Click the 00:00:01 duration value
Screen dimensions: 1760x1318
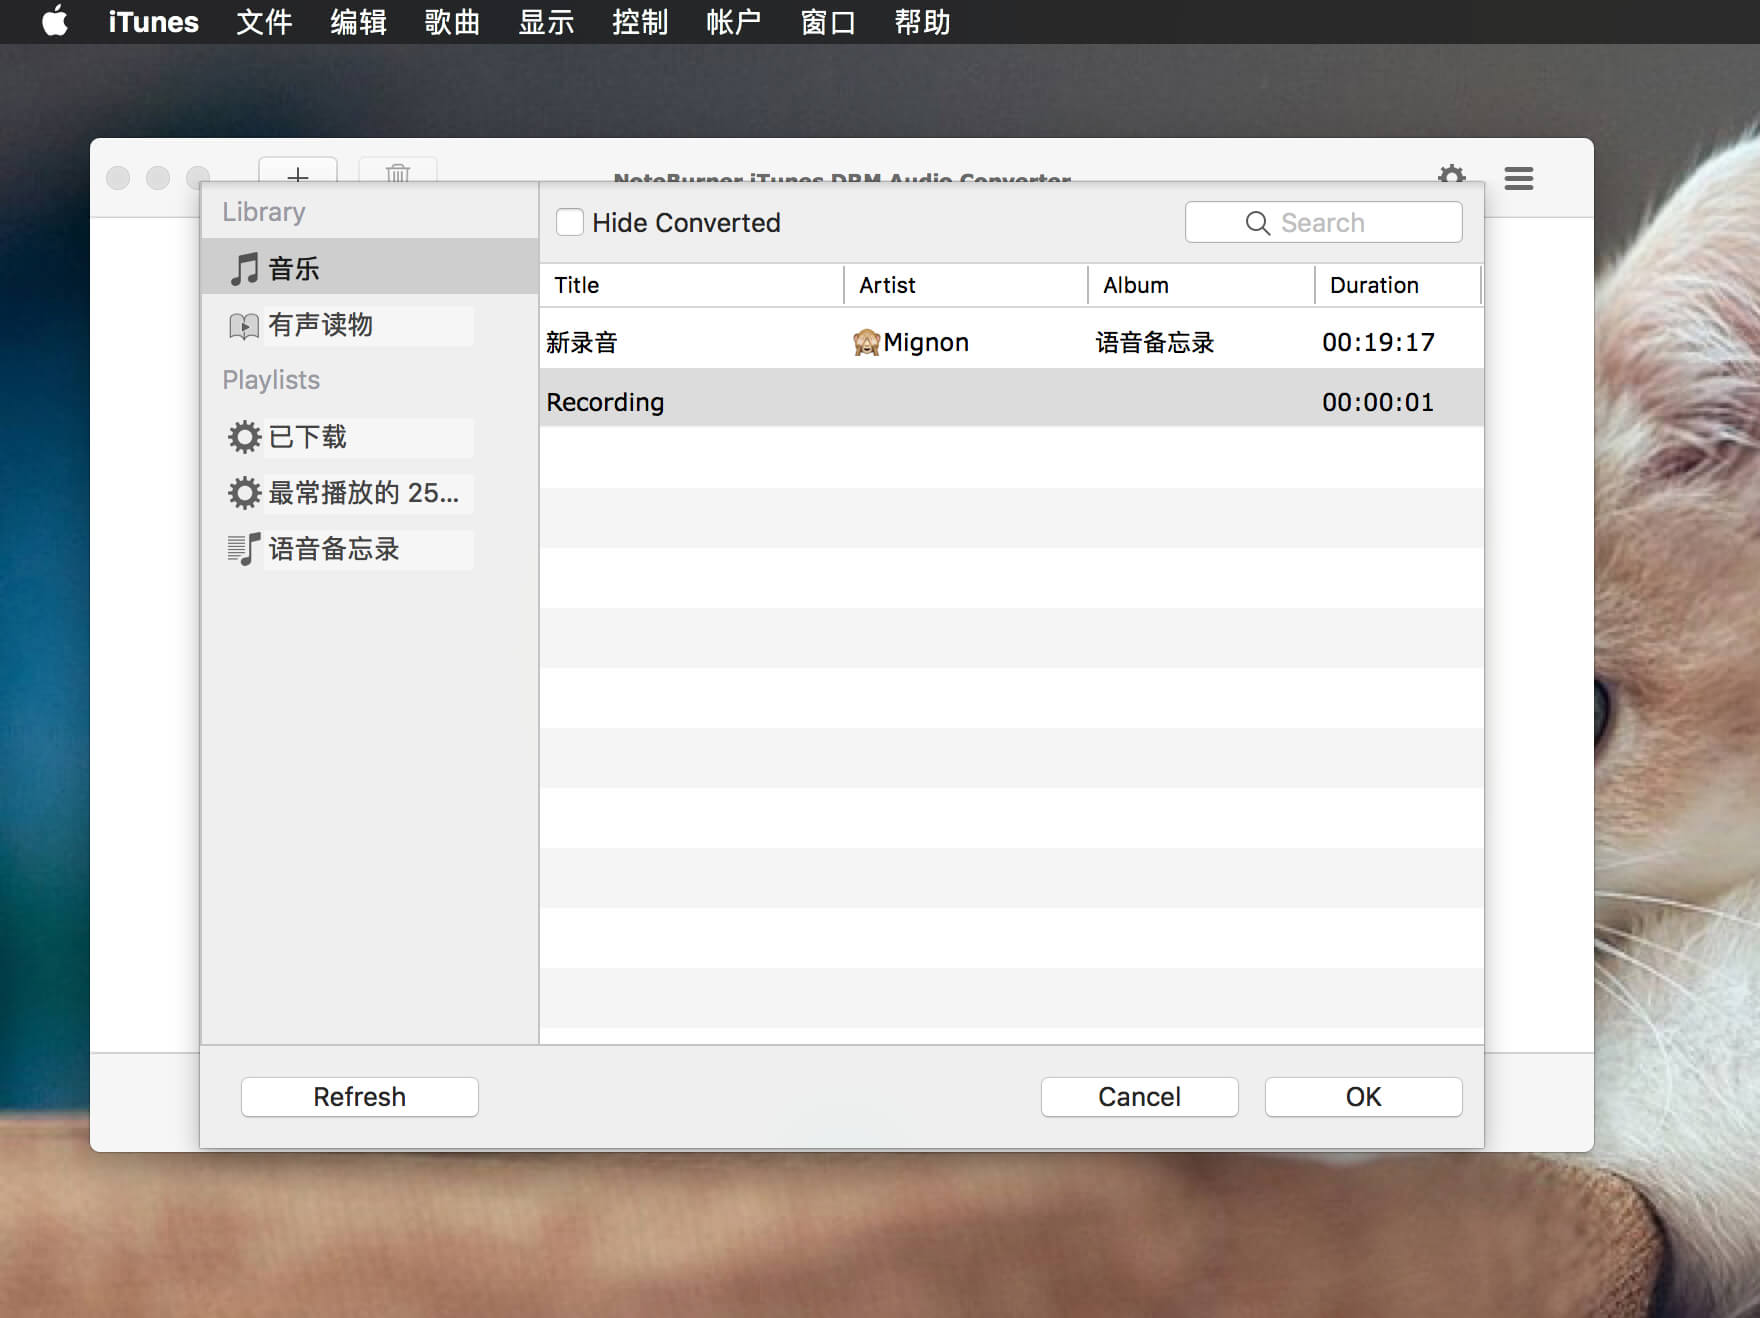(x=1378, y=402)
